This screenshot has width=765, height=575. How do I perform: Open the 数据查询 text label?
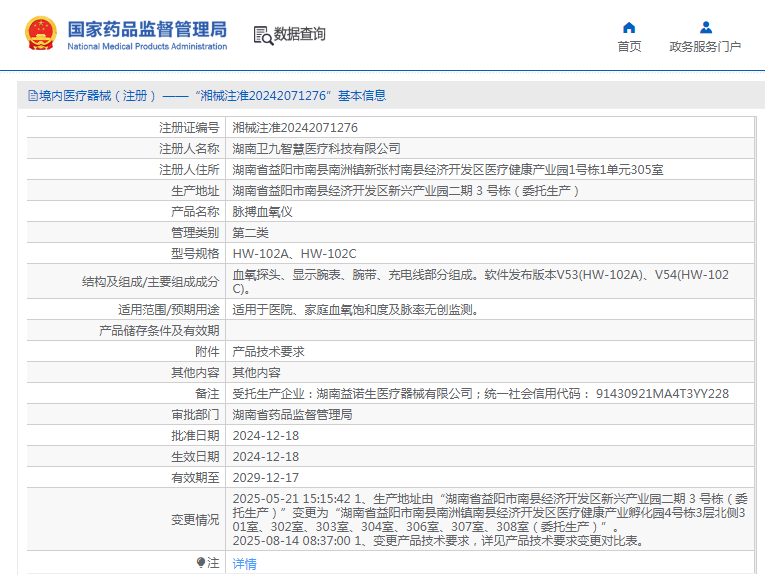point(300,35)
